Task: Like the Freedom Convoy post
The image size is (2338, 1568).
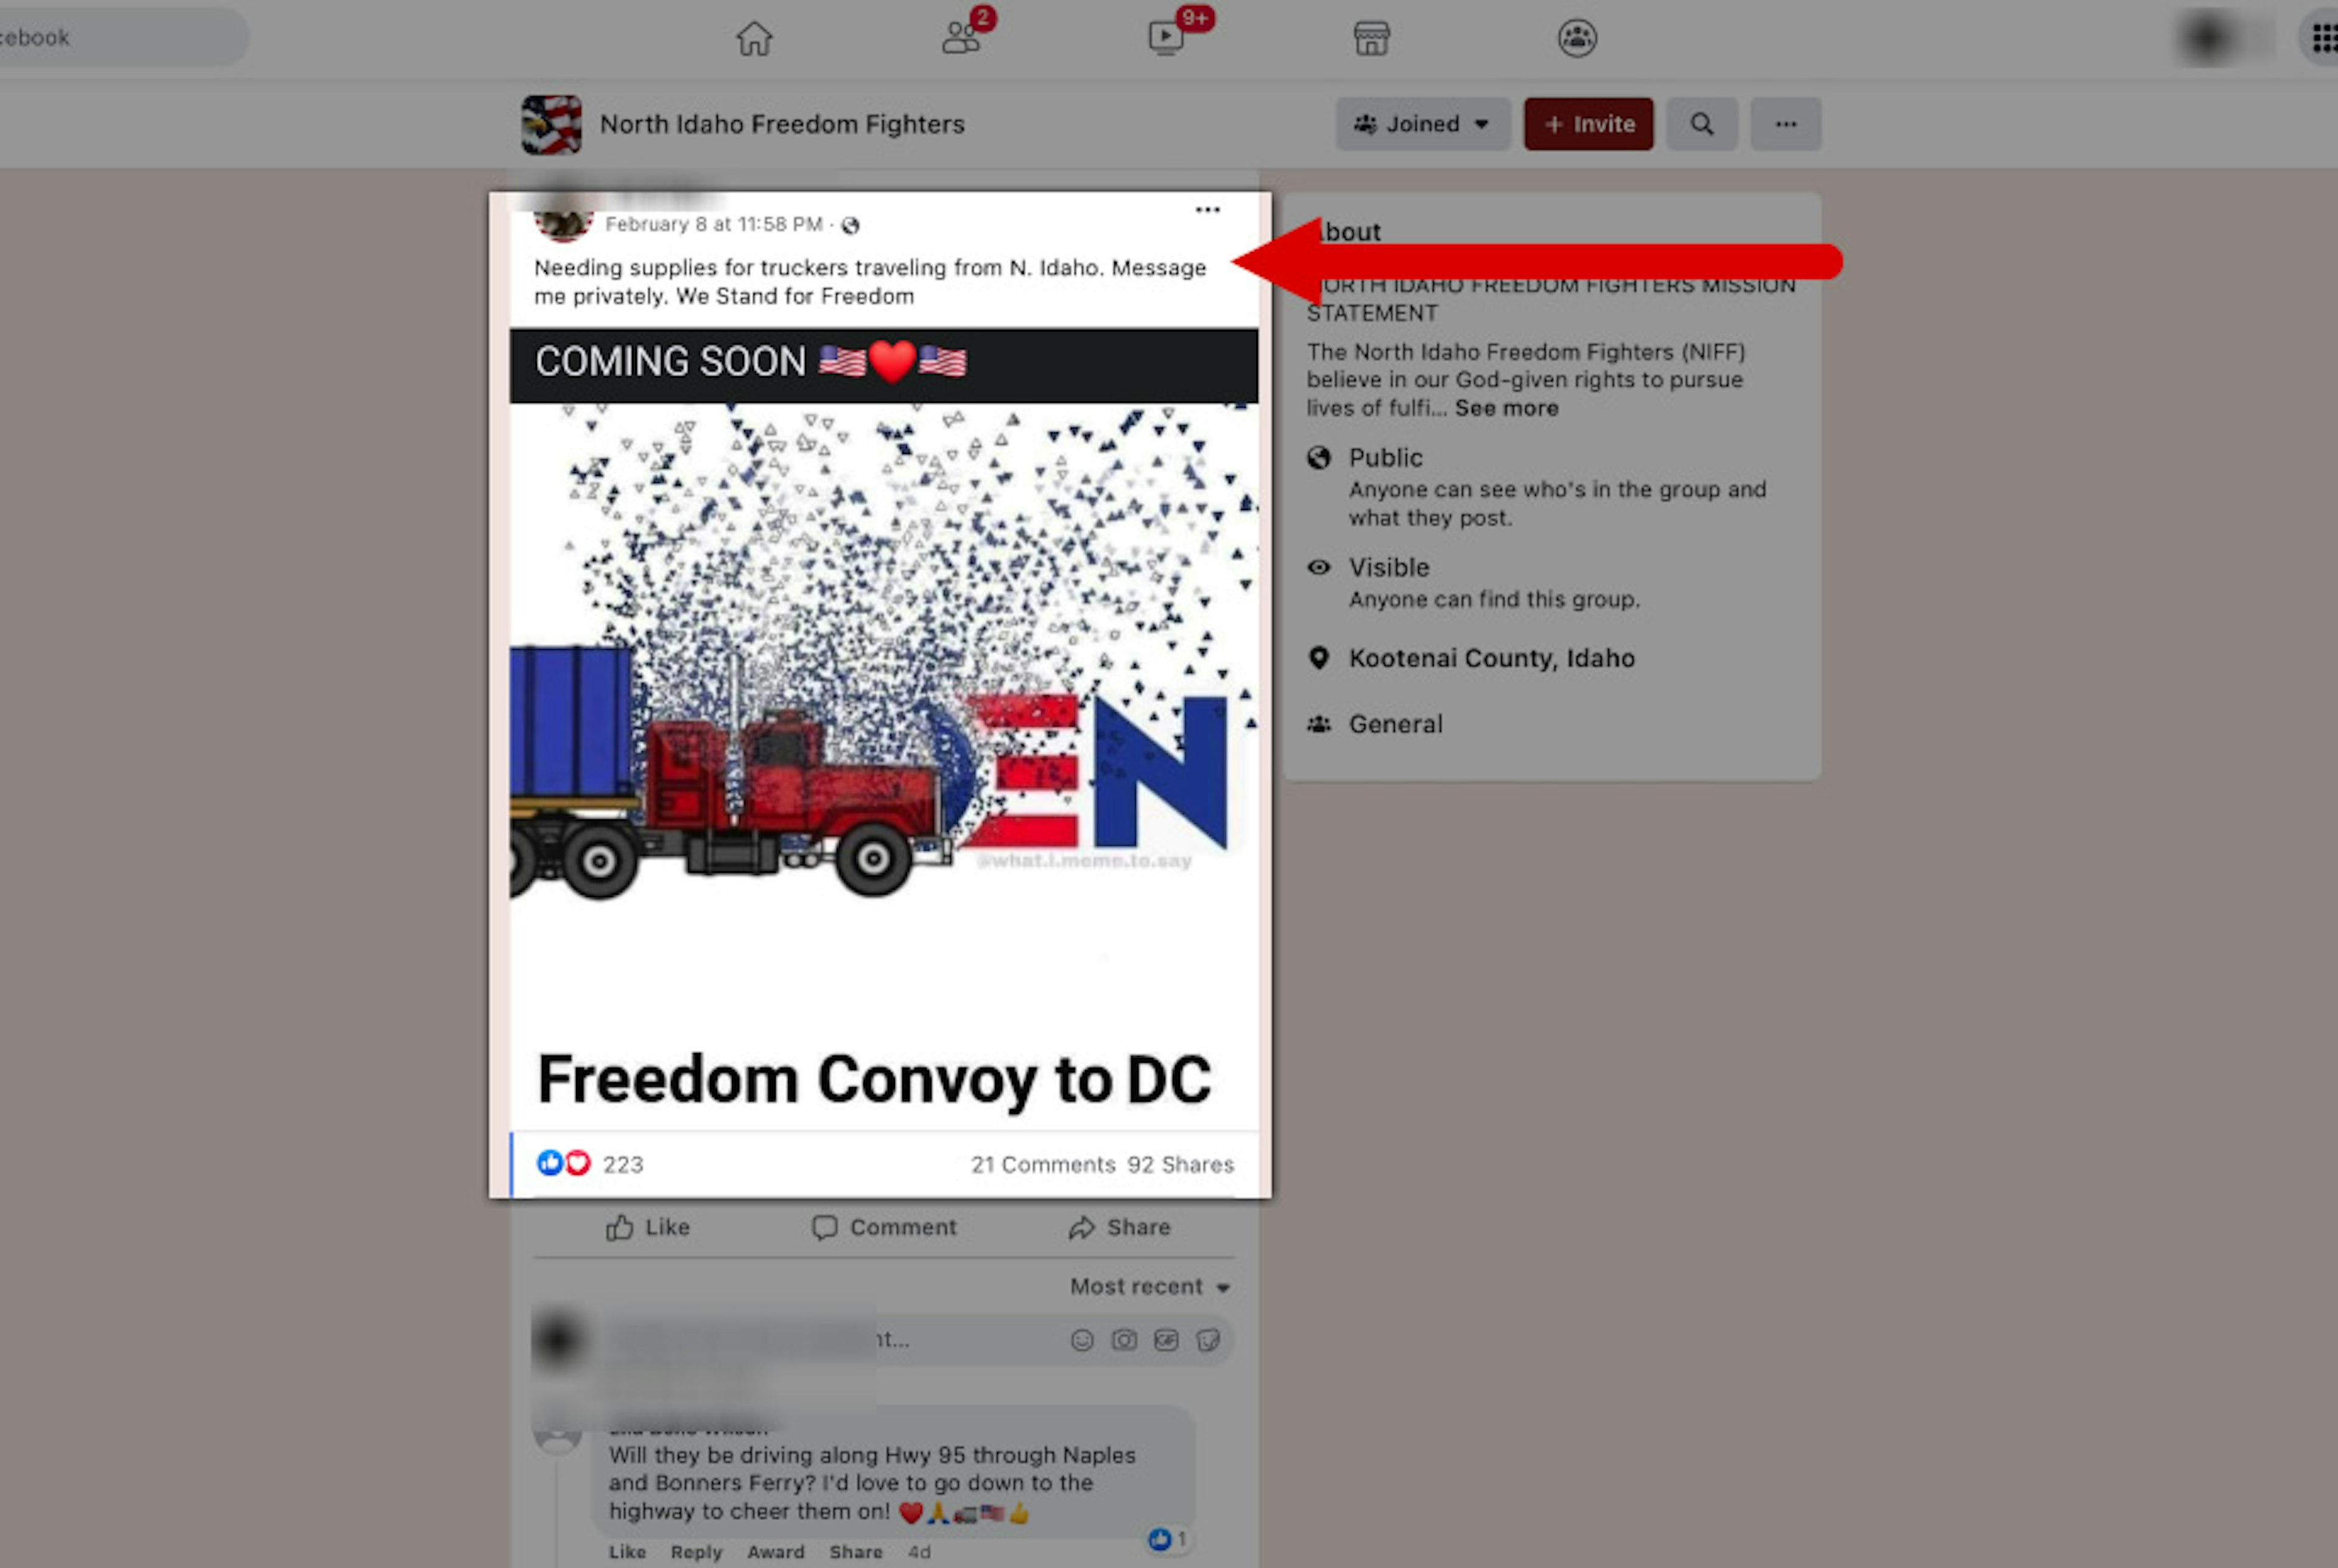Action: click(648, 1227)
